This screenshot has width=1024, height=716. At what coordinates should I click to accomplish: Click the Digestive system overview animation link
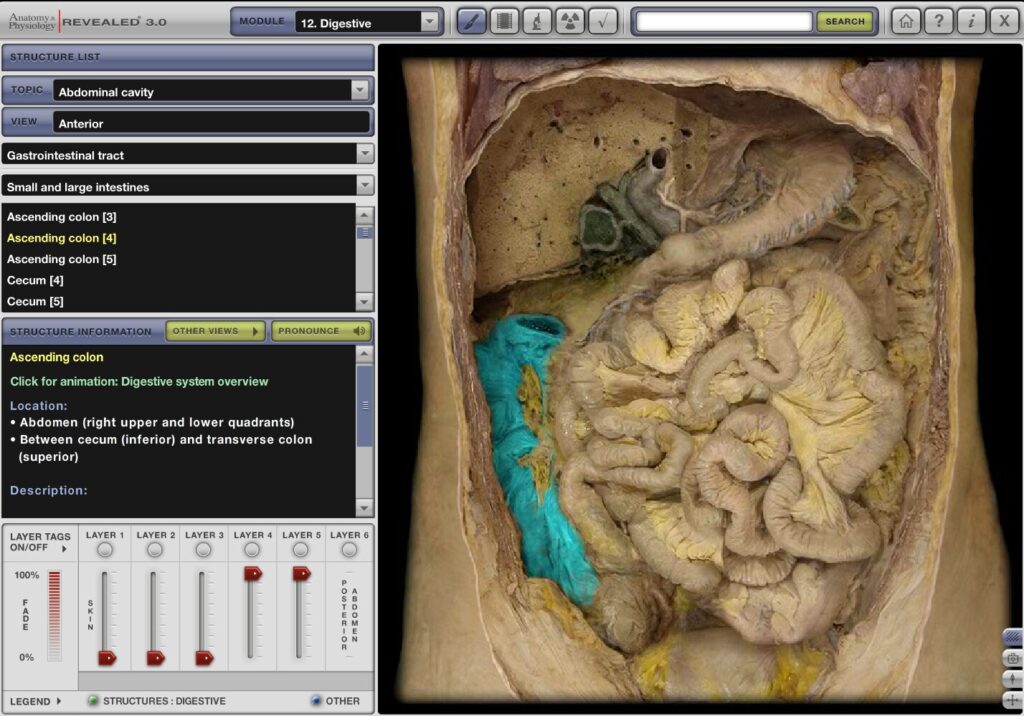[x=139, y=382]
